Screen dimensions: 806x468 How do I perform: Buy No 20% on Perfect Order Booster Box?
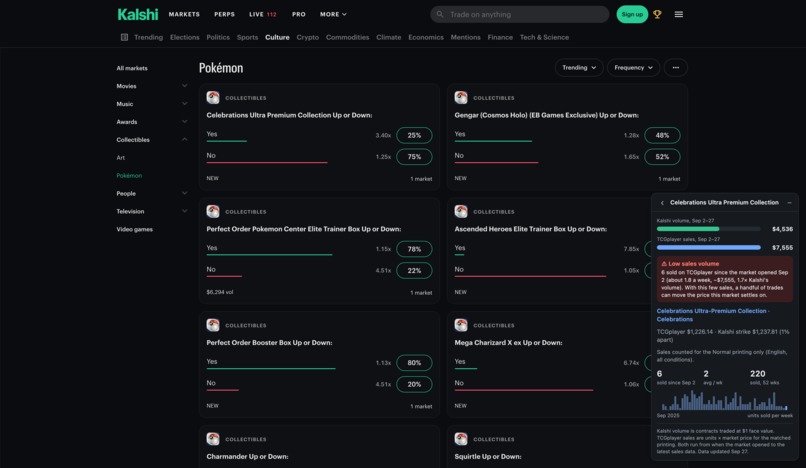pyautogui.click(x=414, y=384)
